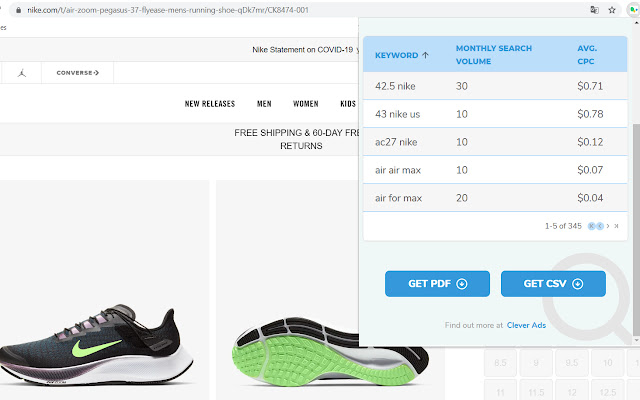Open the Clever Ads link
This screenshot has width=640, height=400.
tap(526, 325)
